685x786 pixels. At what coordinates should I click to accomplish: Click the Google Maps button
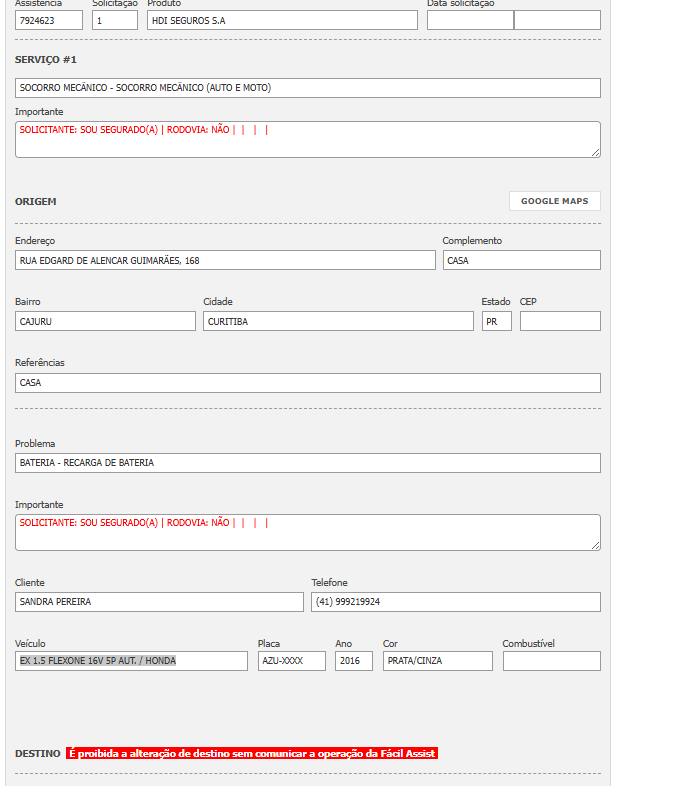pos(554,201)
